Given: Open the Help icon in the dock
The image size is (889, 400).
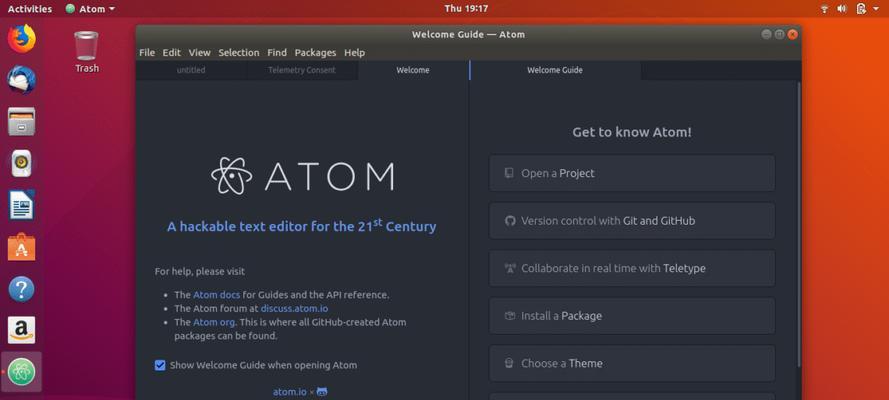Looking at the screenshot, I should 22,289.
